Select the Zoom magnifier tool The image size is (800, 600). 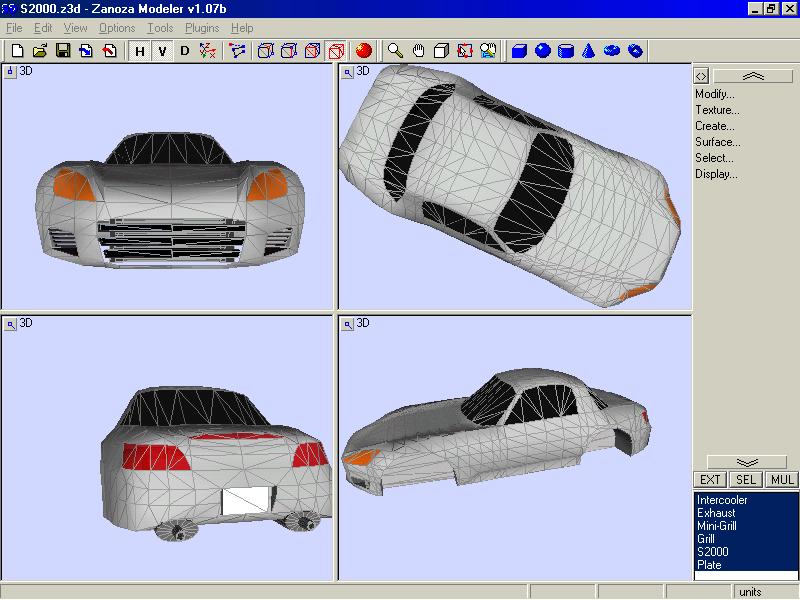tap(396, 50)
